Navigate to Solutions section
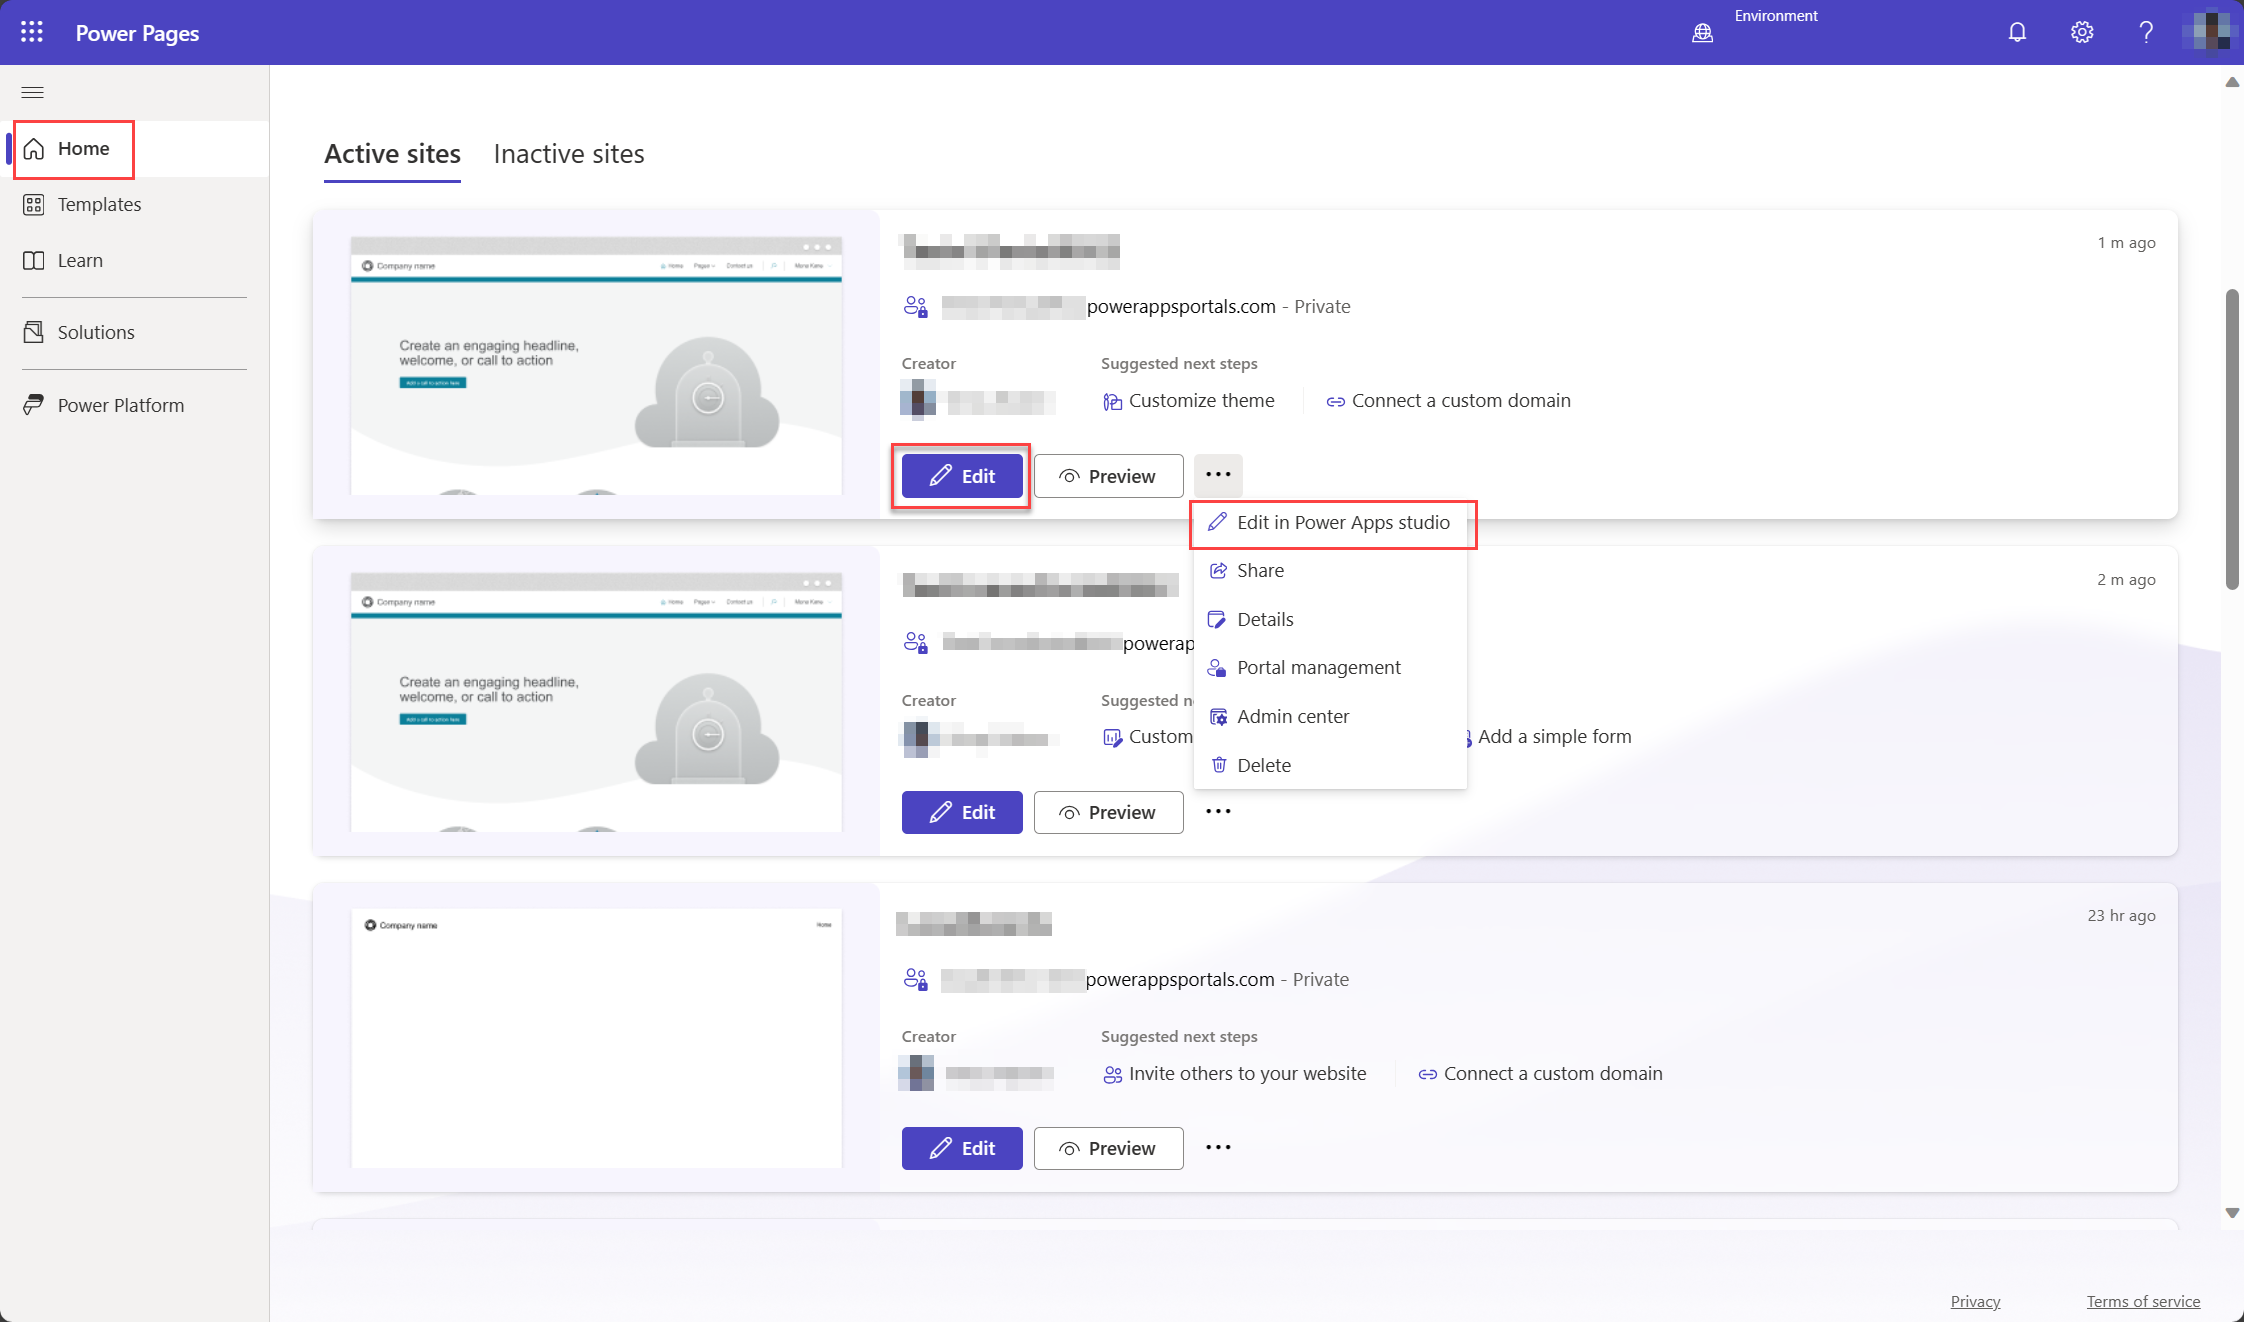 [x=96, y=332]
